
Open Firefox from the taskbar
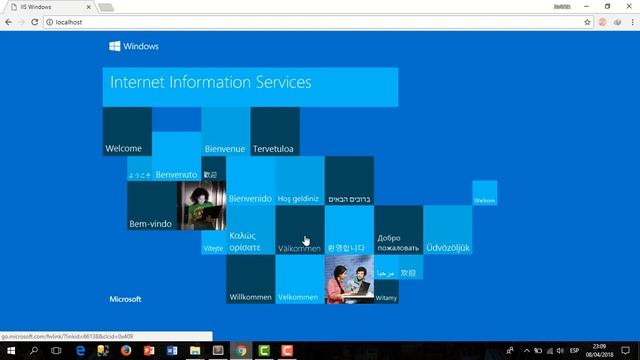pos(126,351)
